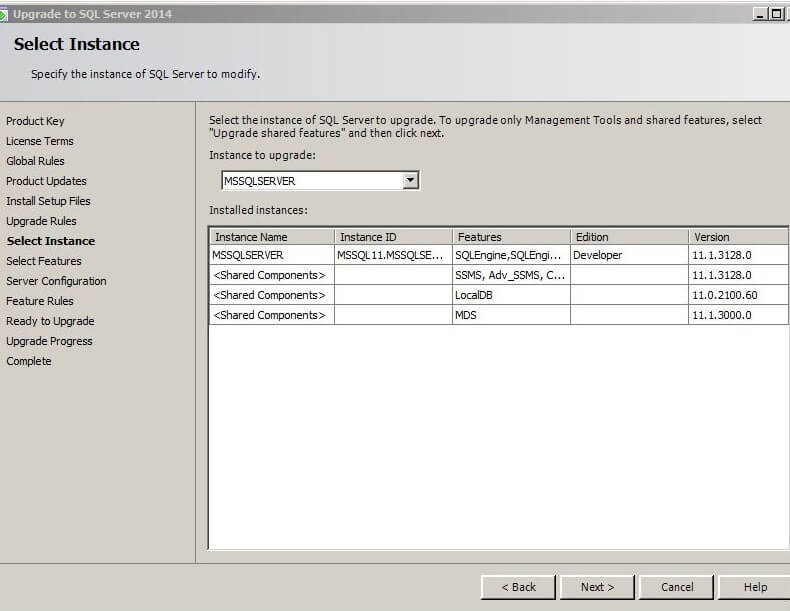Minimize the Upgrade to SQL Server 2014 window
Viewport: 790px width, 611px height.
pyautogui.click(x=760, y=14)
